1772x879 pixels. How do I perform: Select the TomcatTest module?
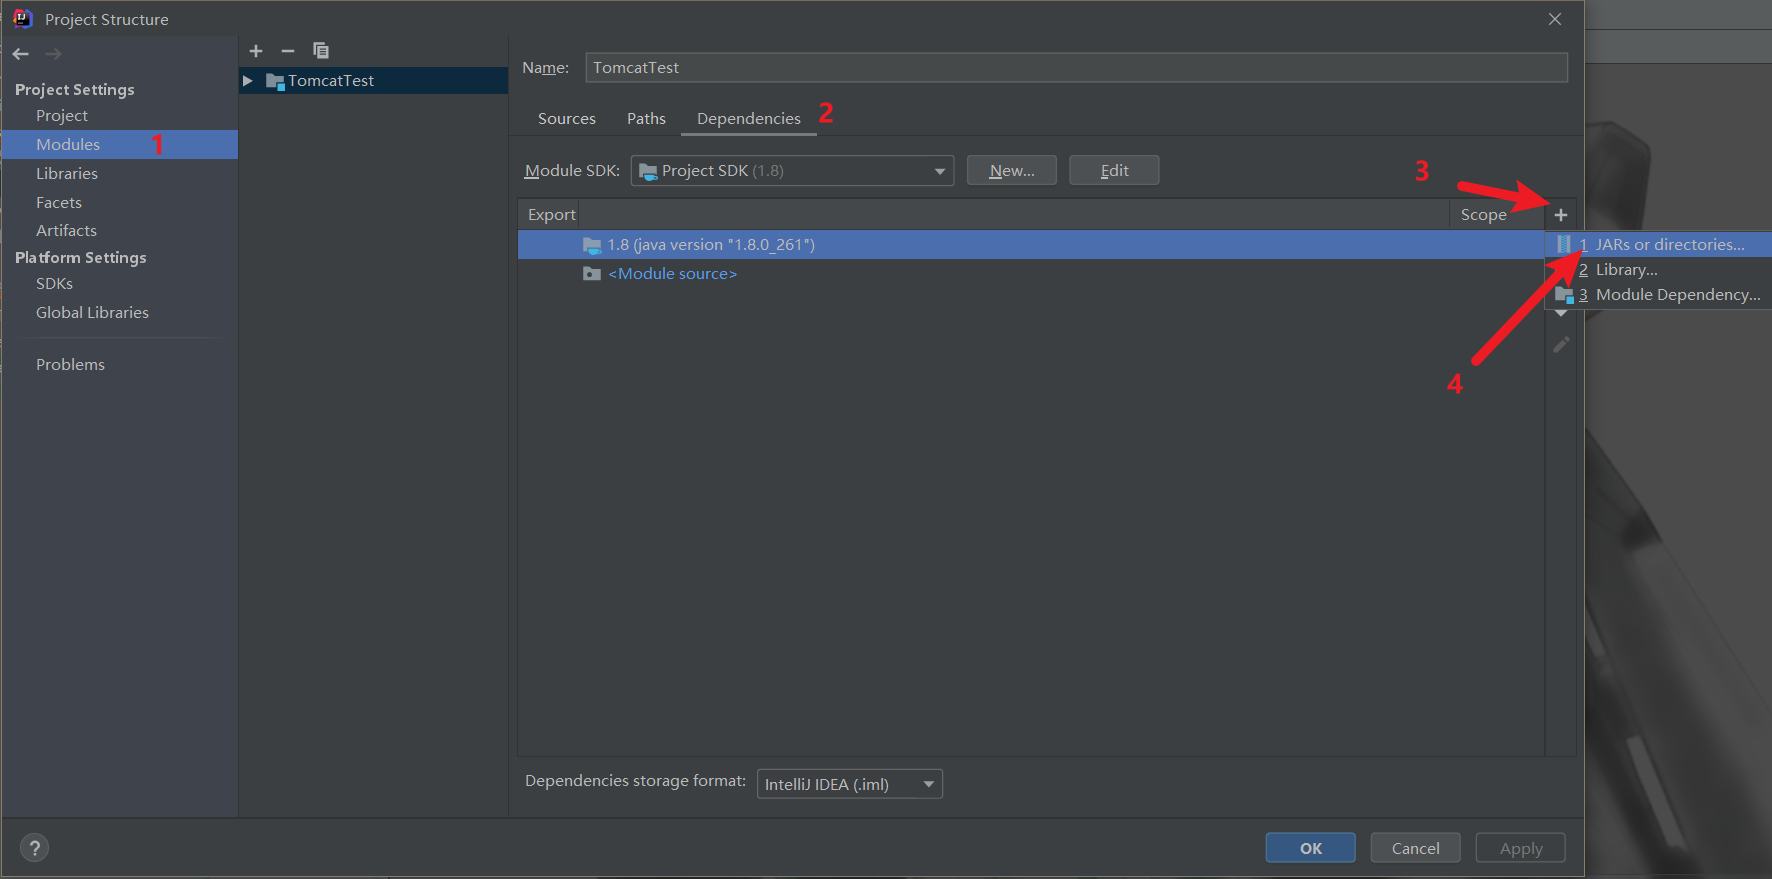click(x=374, y=81)
